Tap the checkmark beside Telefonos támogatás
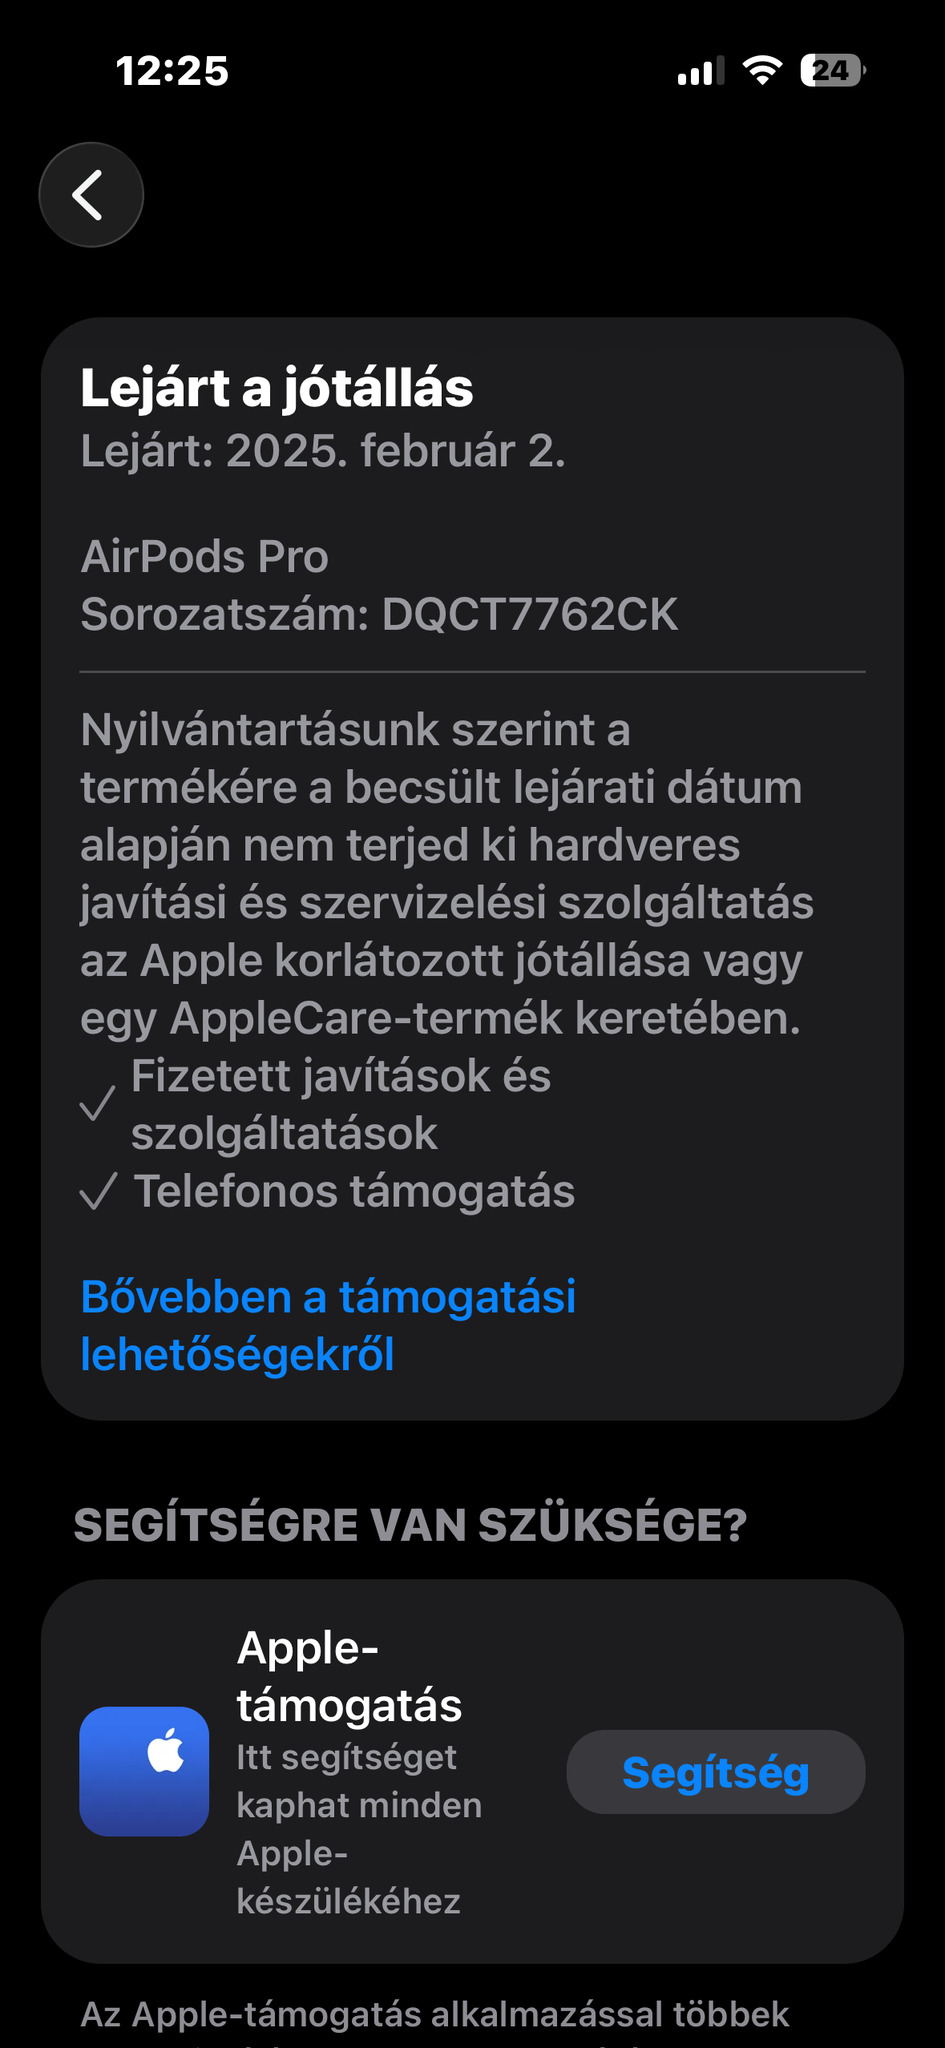945x2048 pixels. tap(98, 1192)
